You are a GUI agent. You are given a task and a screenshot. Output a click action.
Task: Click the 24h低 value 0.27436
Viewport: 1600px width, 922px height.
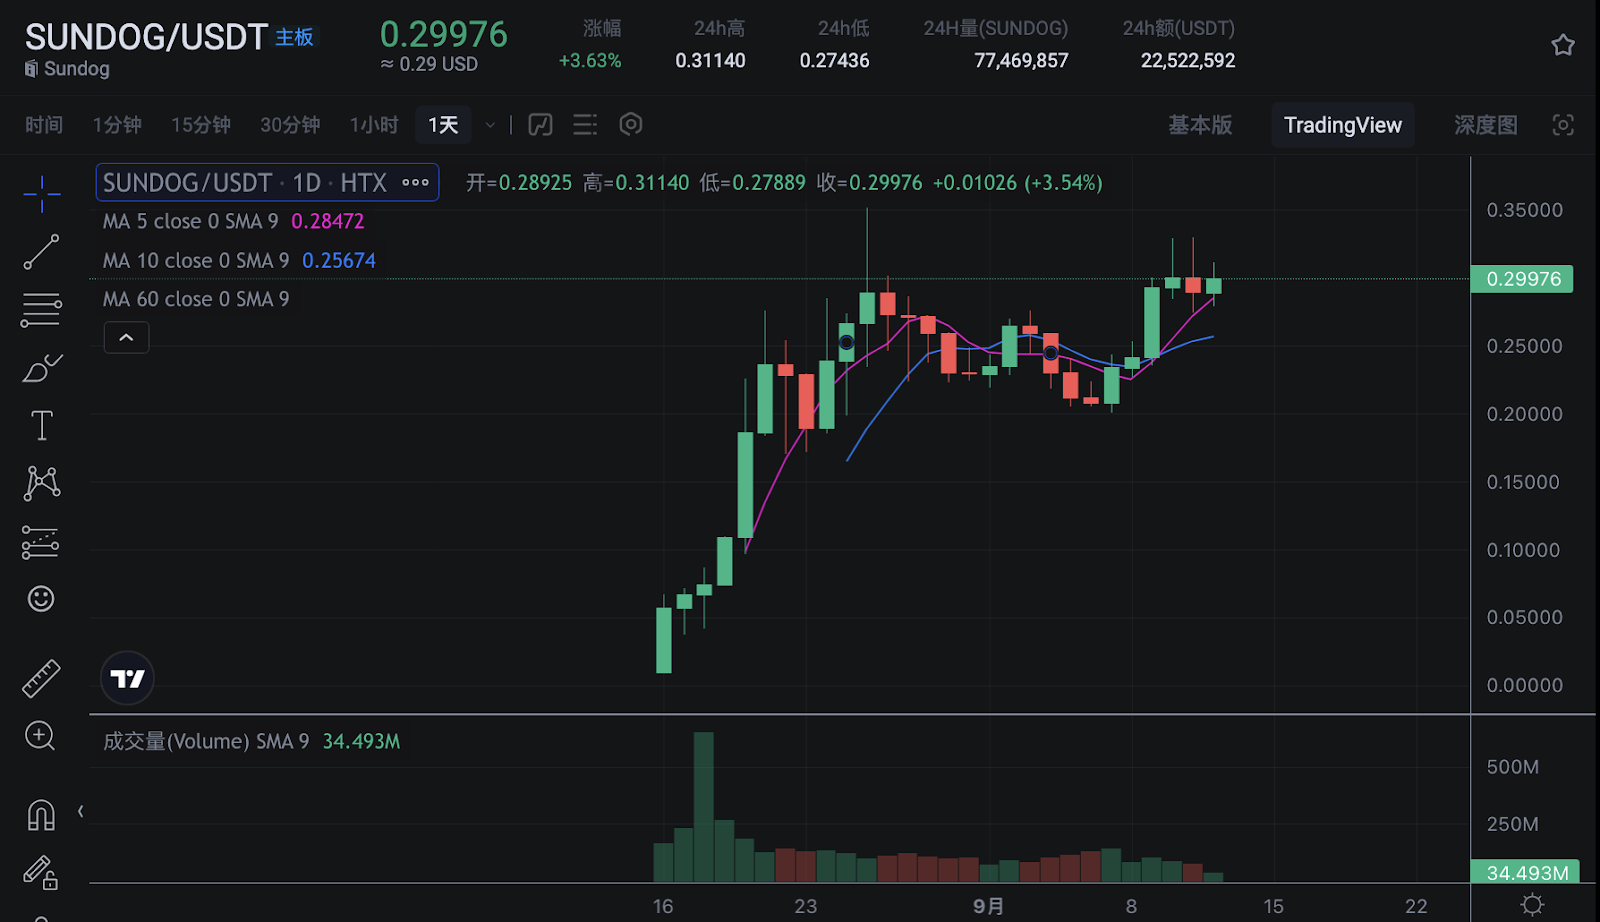click(x=834, y=60)
